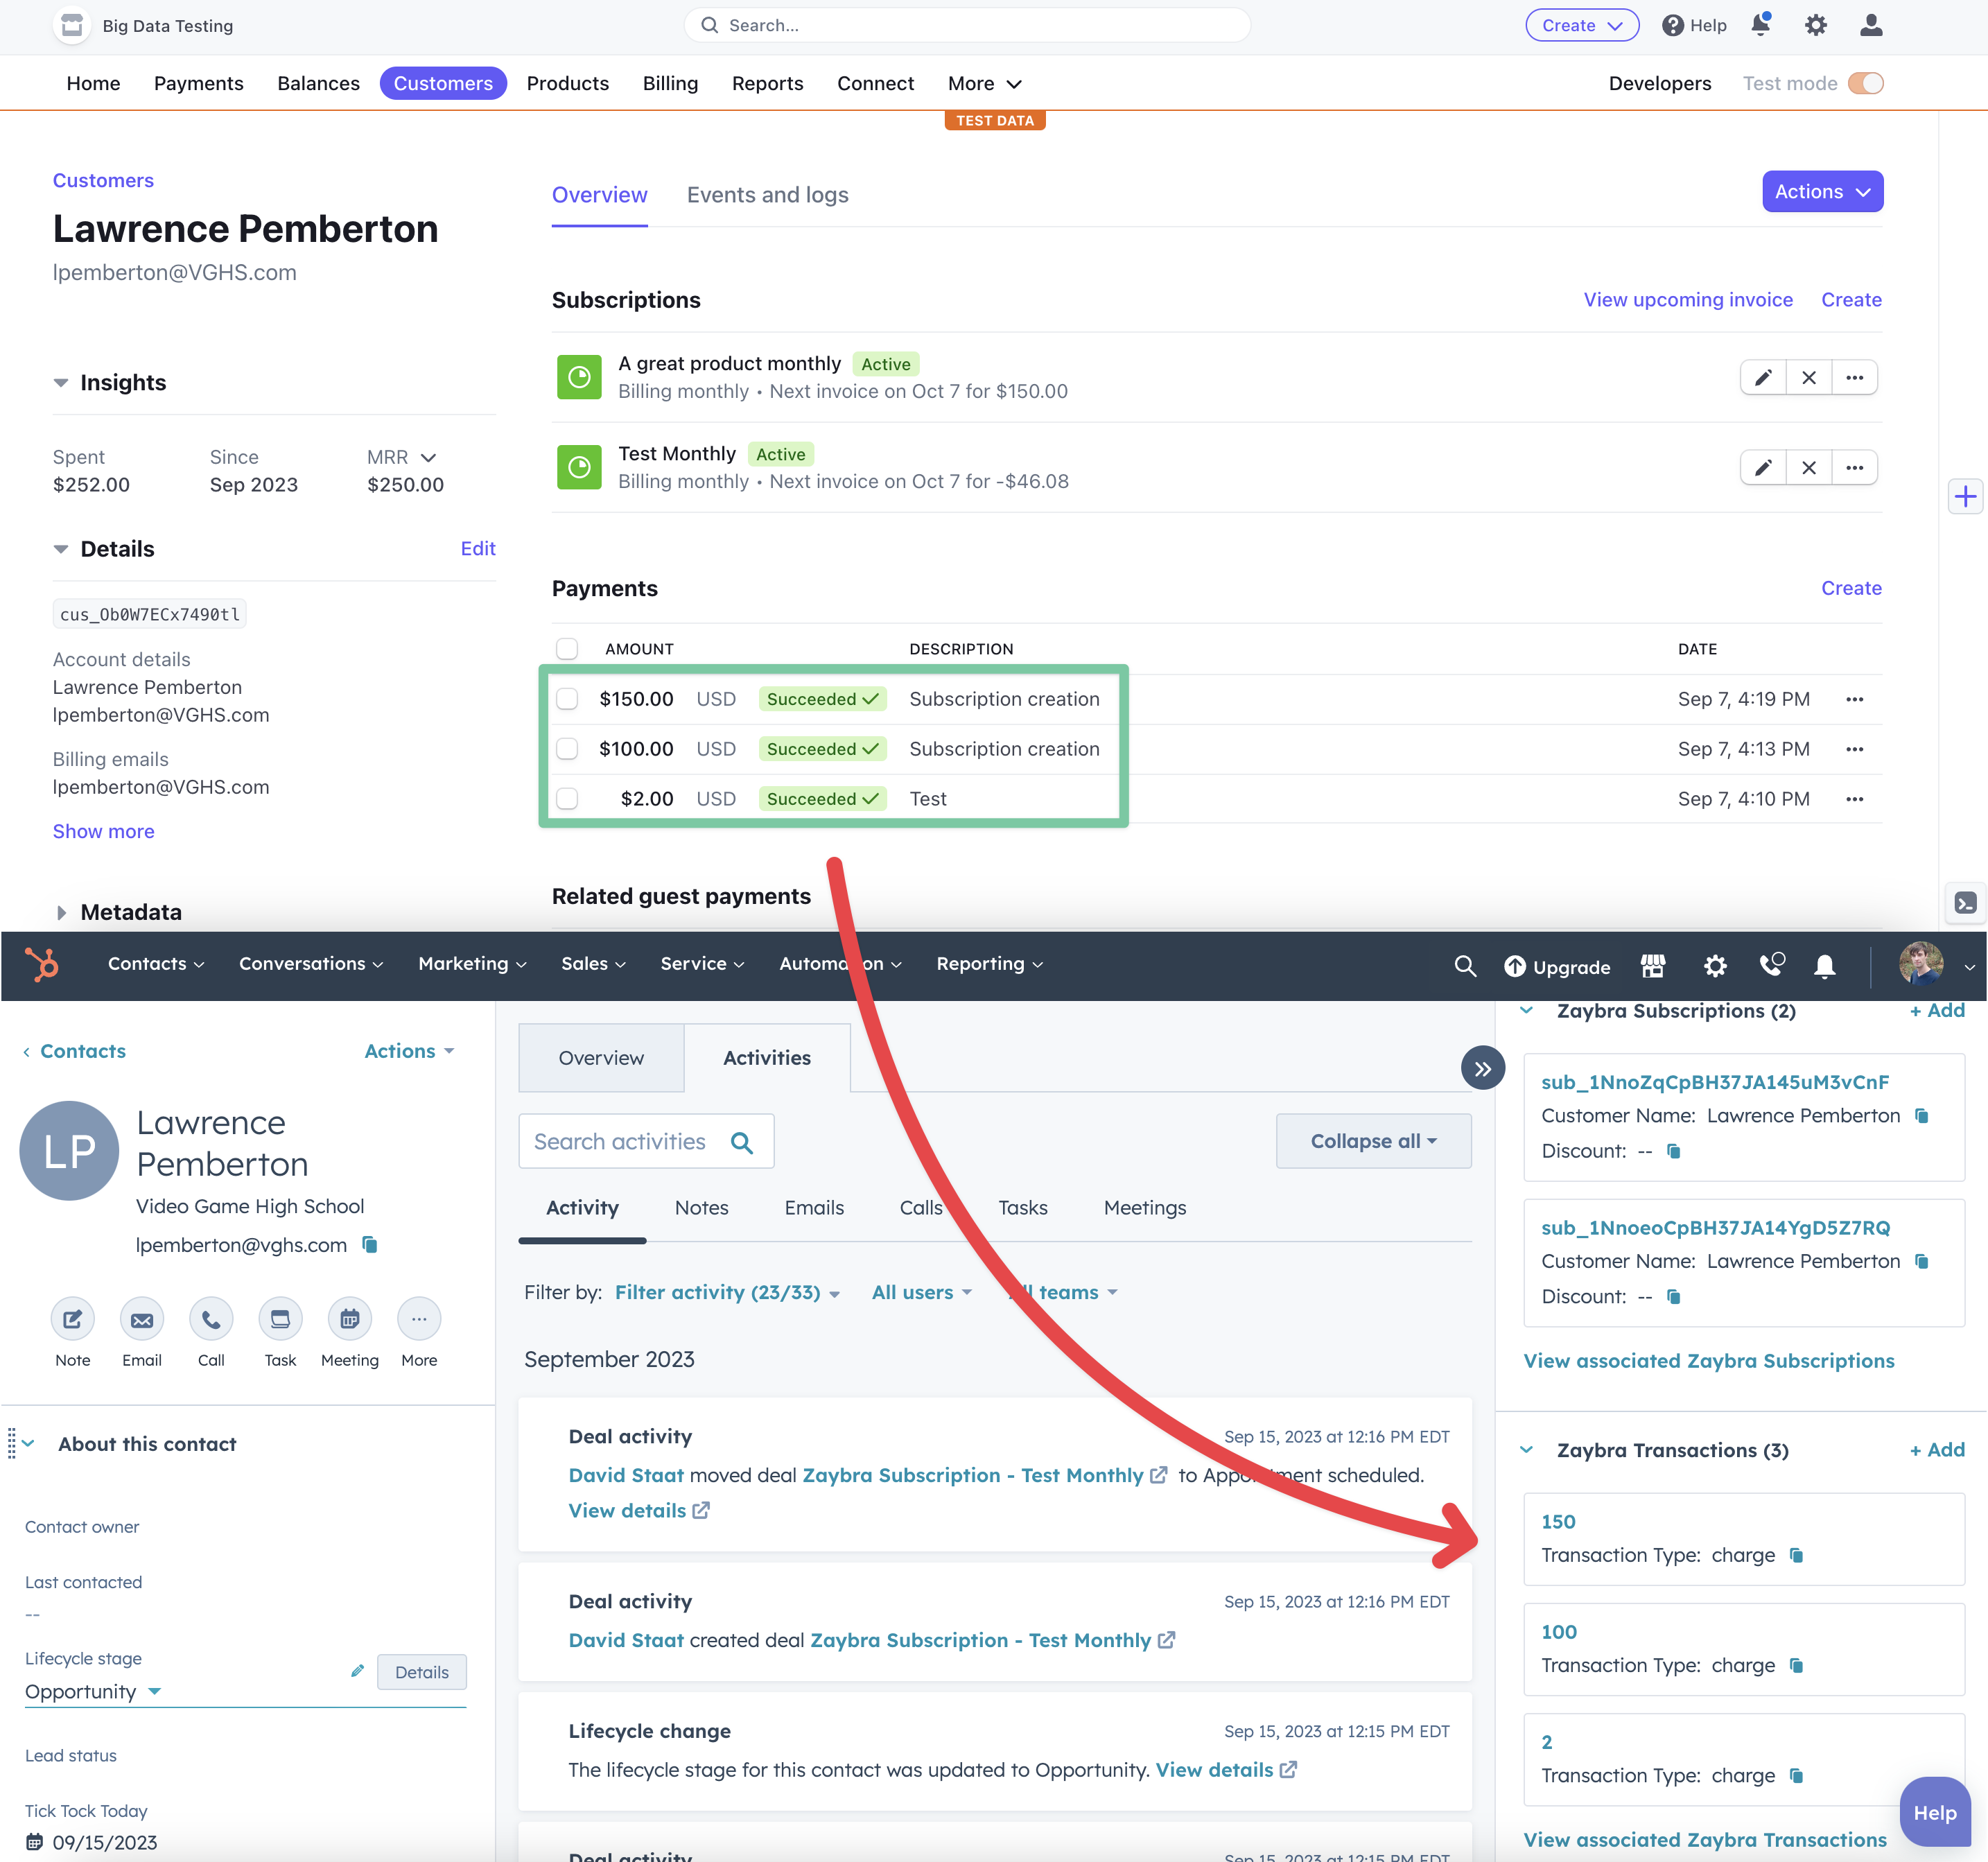Open Stripe user profile icon
This screenshot has height=1862, width=1988.
tap(1871, 25)
